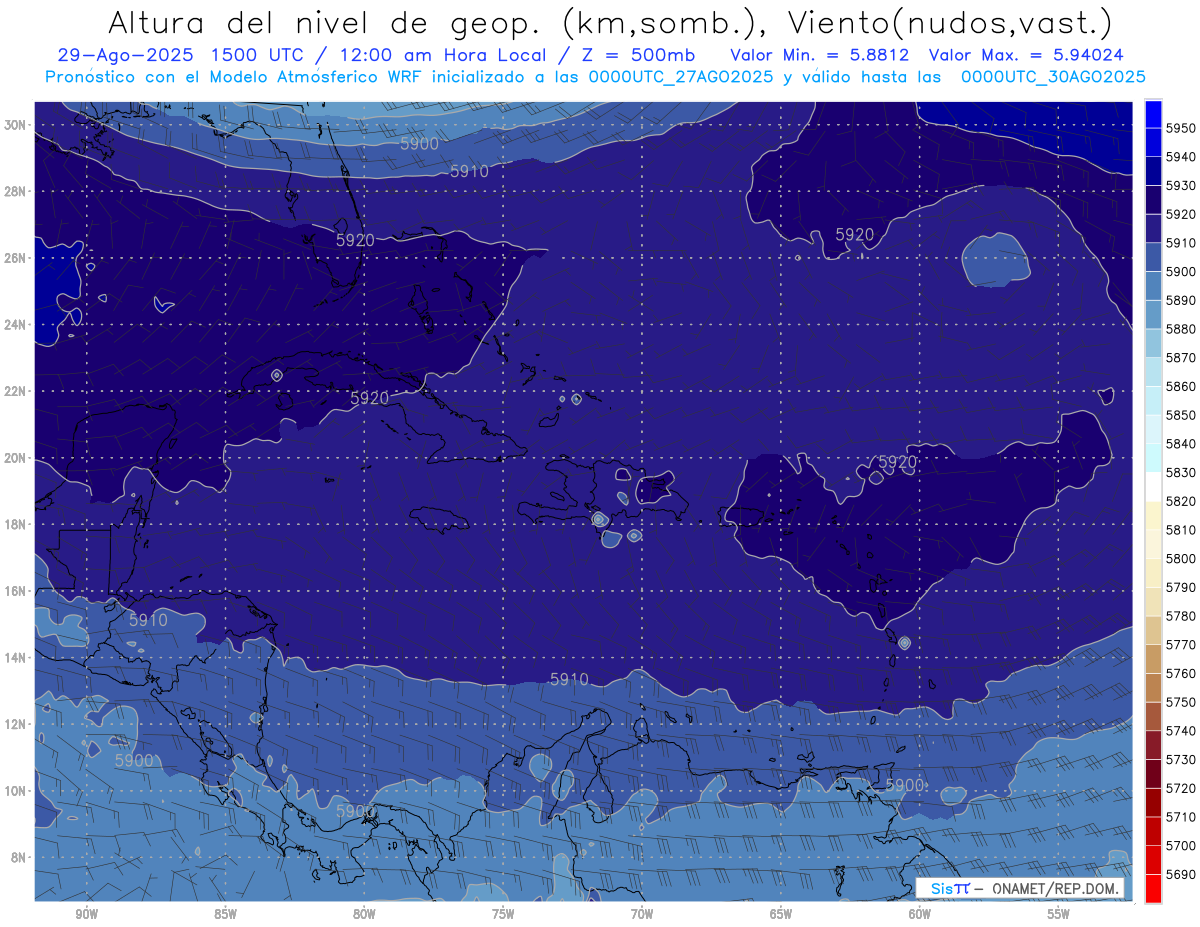
Task: Click the "ONAMET/REP.DOM." credit label
Action: [1055, 889]
